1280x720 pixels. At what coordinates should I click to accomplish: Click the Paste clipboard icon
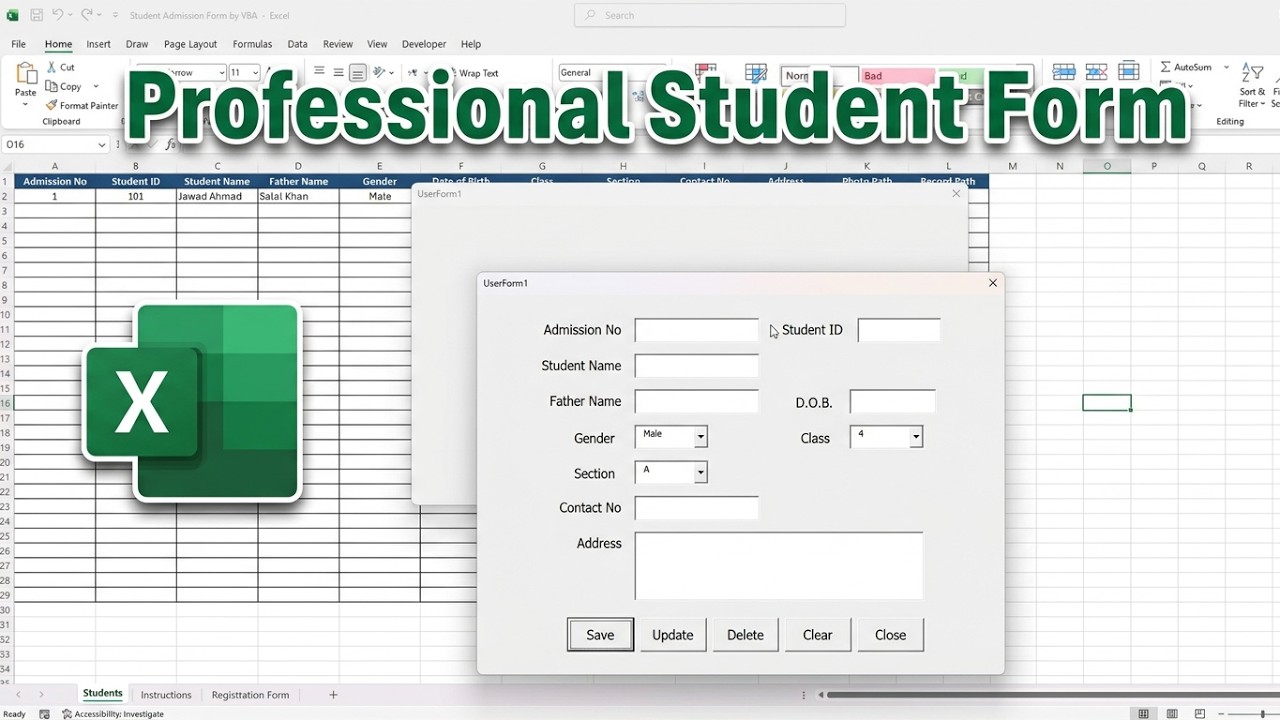coord(25,73)
